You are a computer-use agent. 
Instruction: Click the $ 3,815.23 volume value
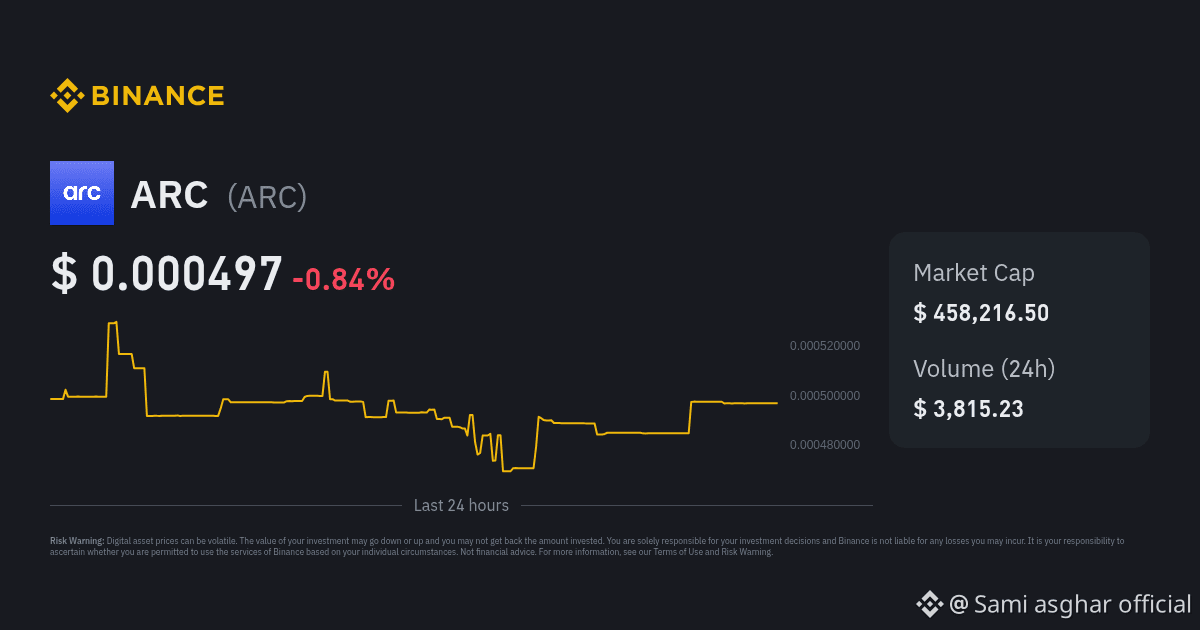968,408
